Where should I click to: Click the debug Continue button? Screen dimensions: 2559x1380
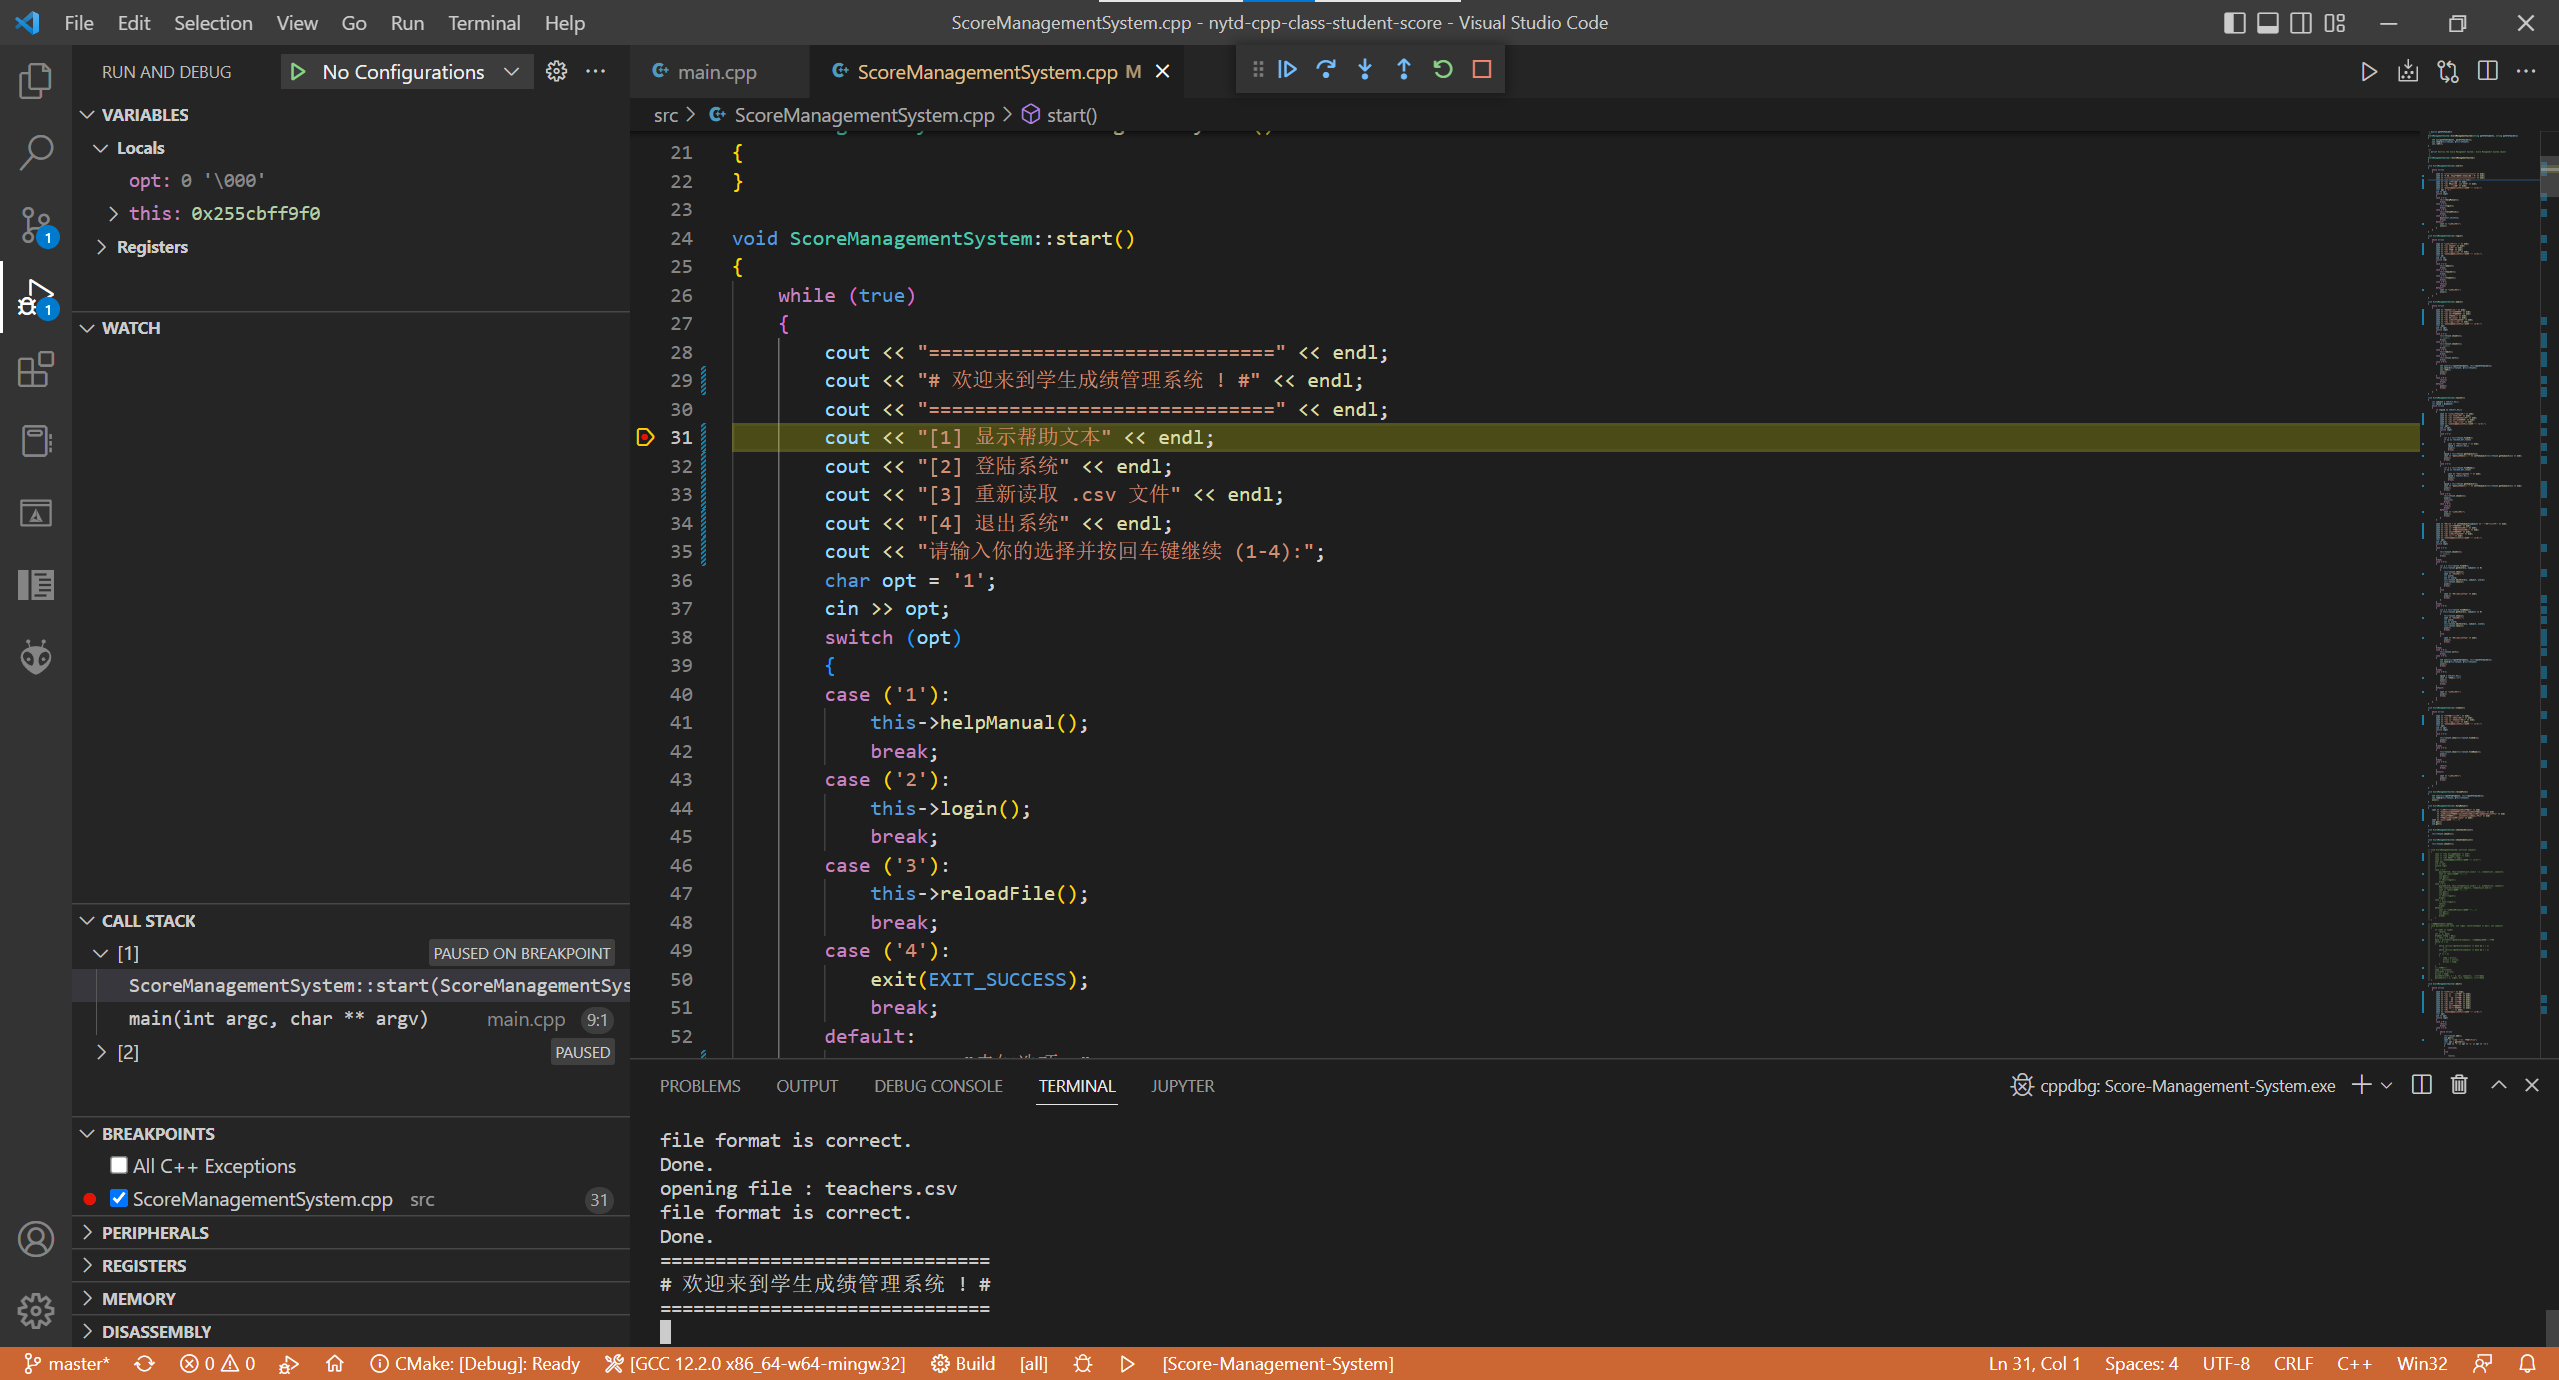tap(1287, 69)
